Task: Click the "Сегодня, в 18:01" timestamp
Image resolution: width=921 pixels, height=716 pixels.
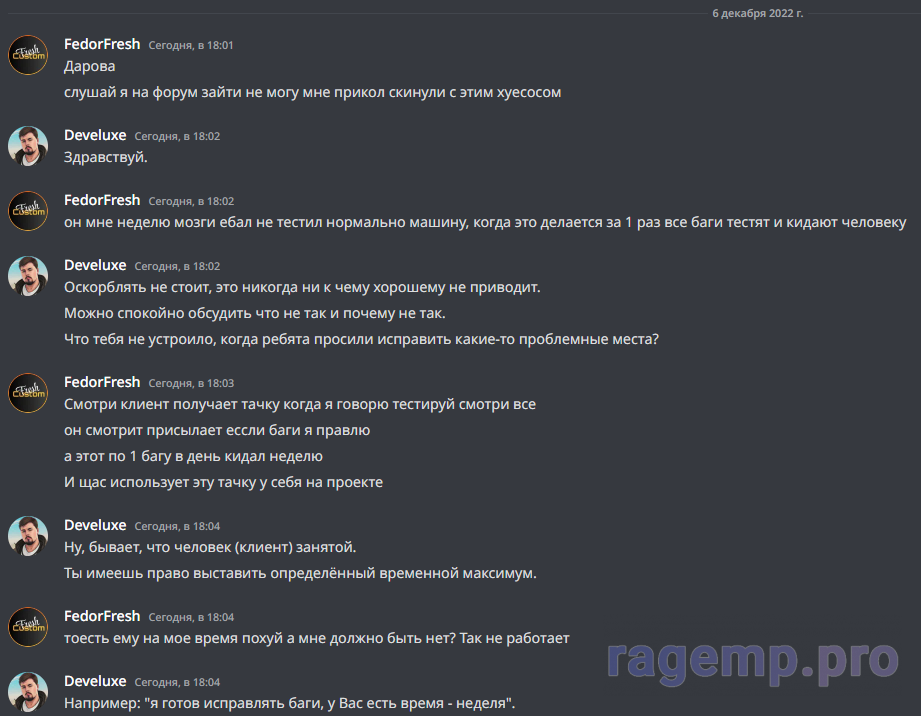Action: click(x=191, y=45)
